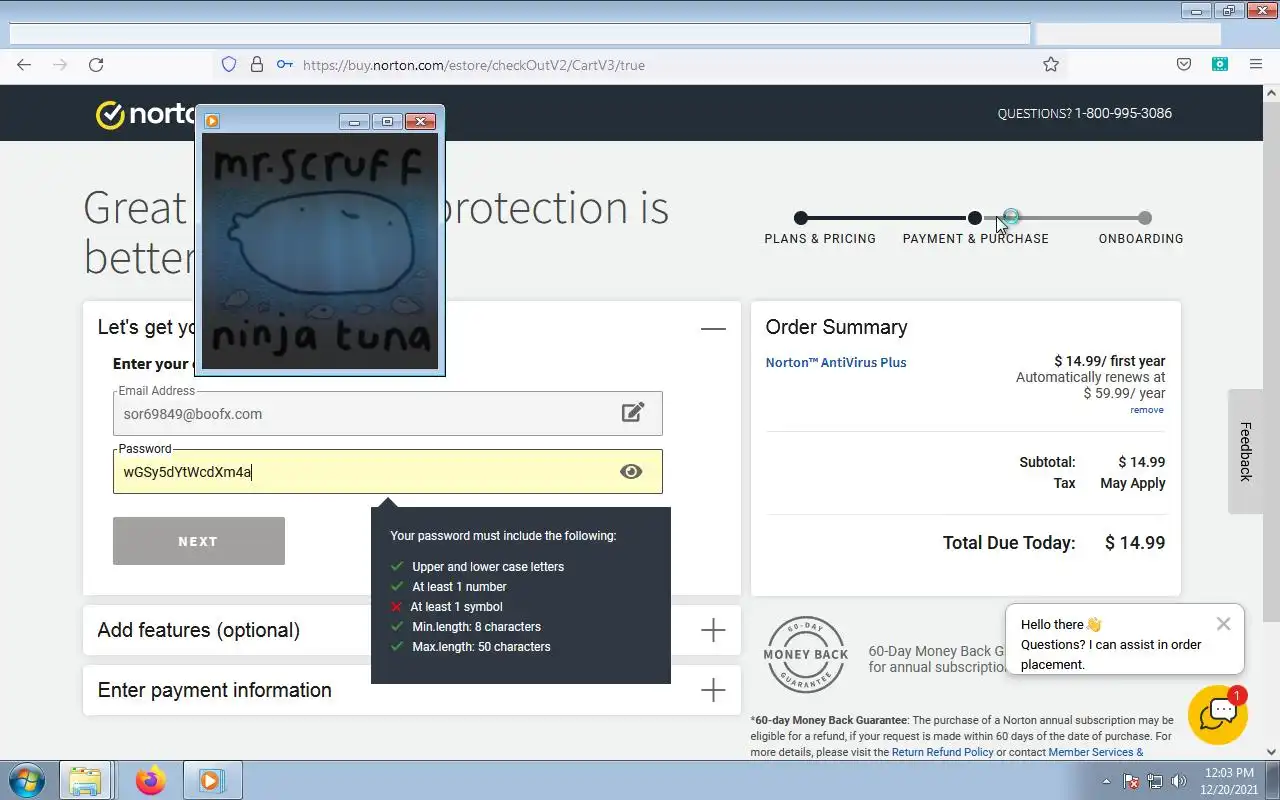
Task: Maximize the small media player window
Action: 387,121
